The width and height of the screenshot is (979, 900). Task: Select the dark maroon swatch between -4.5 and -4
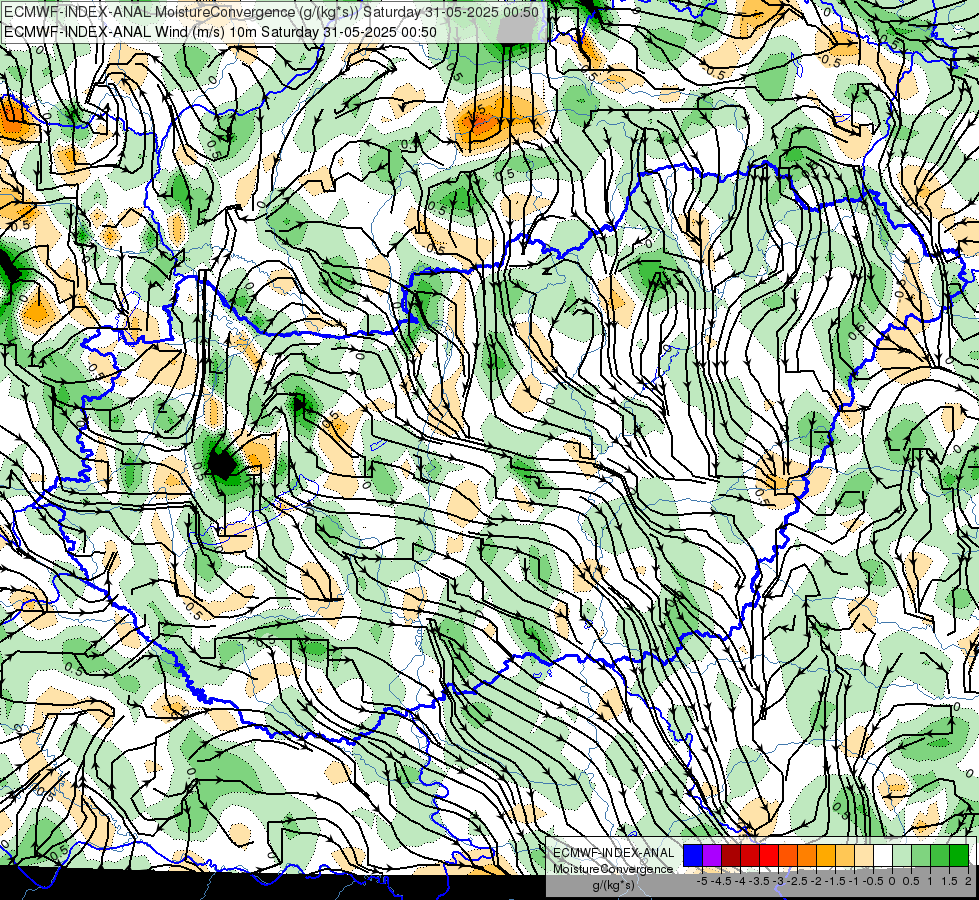[731, 855]
